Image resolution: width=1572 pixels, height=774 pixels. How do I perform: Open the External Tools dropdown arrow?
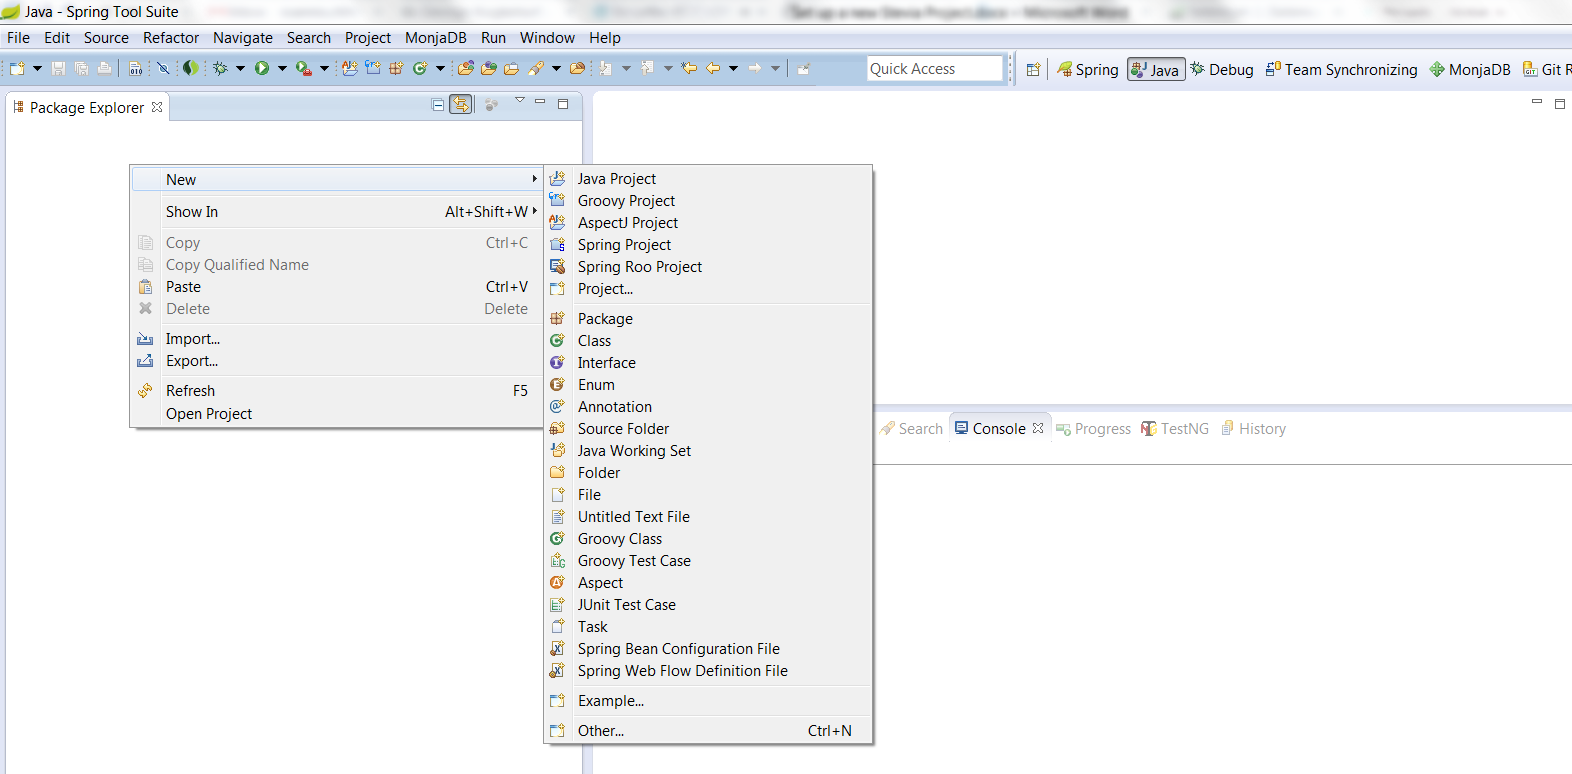click(324, 68)
